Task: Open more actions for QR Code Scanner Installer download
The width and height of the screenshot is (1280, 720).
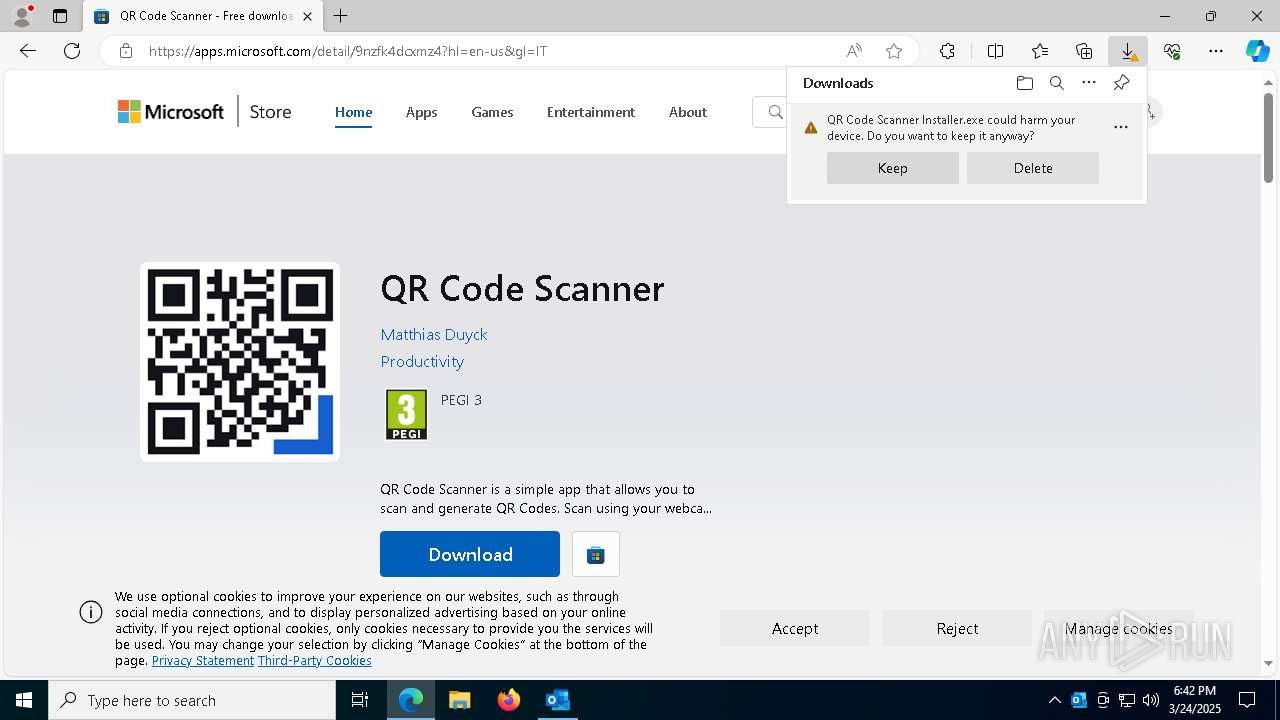Action: (1121, 127)
